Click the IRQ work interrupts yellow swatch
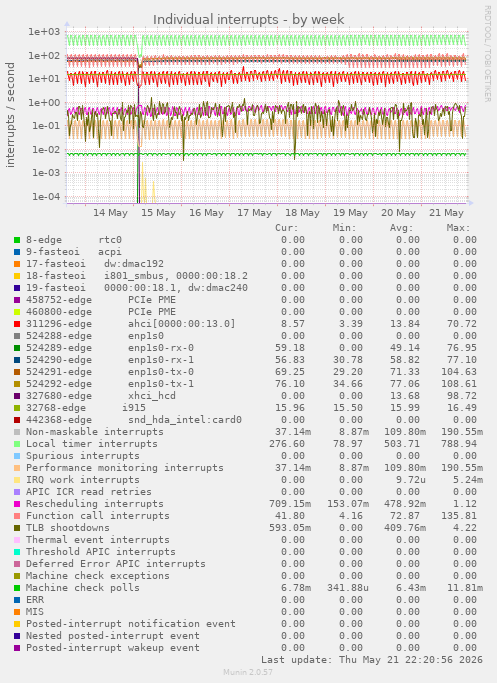This screenshot has width=497, height=683. pos(17,480)
